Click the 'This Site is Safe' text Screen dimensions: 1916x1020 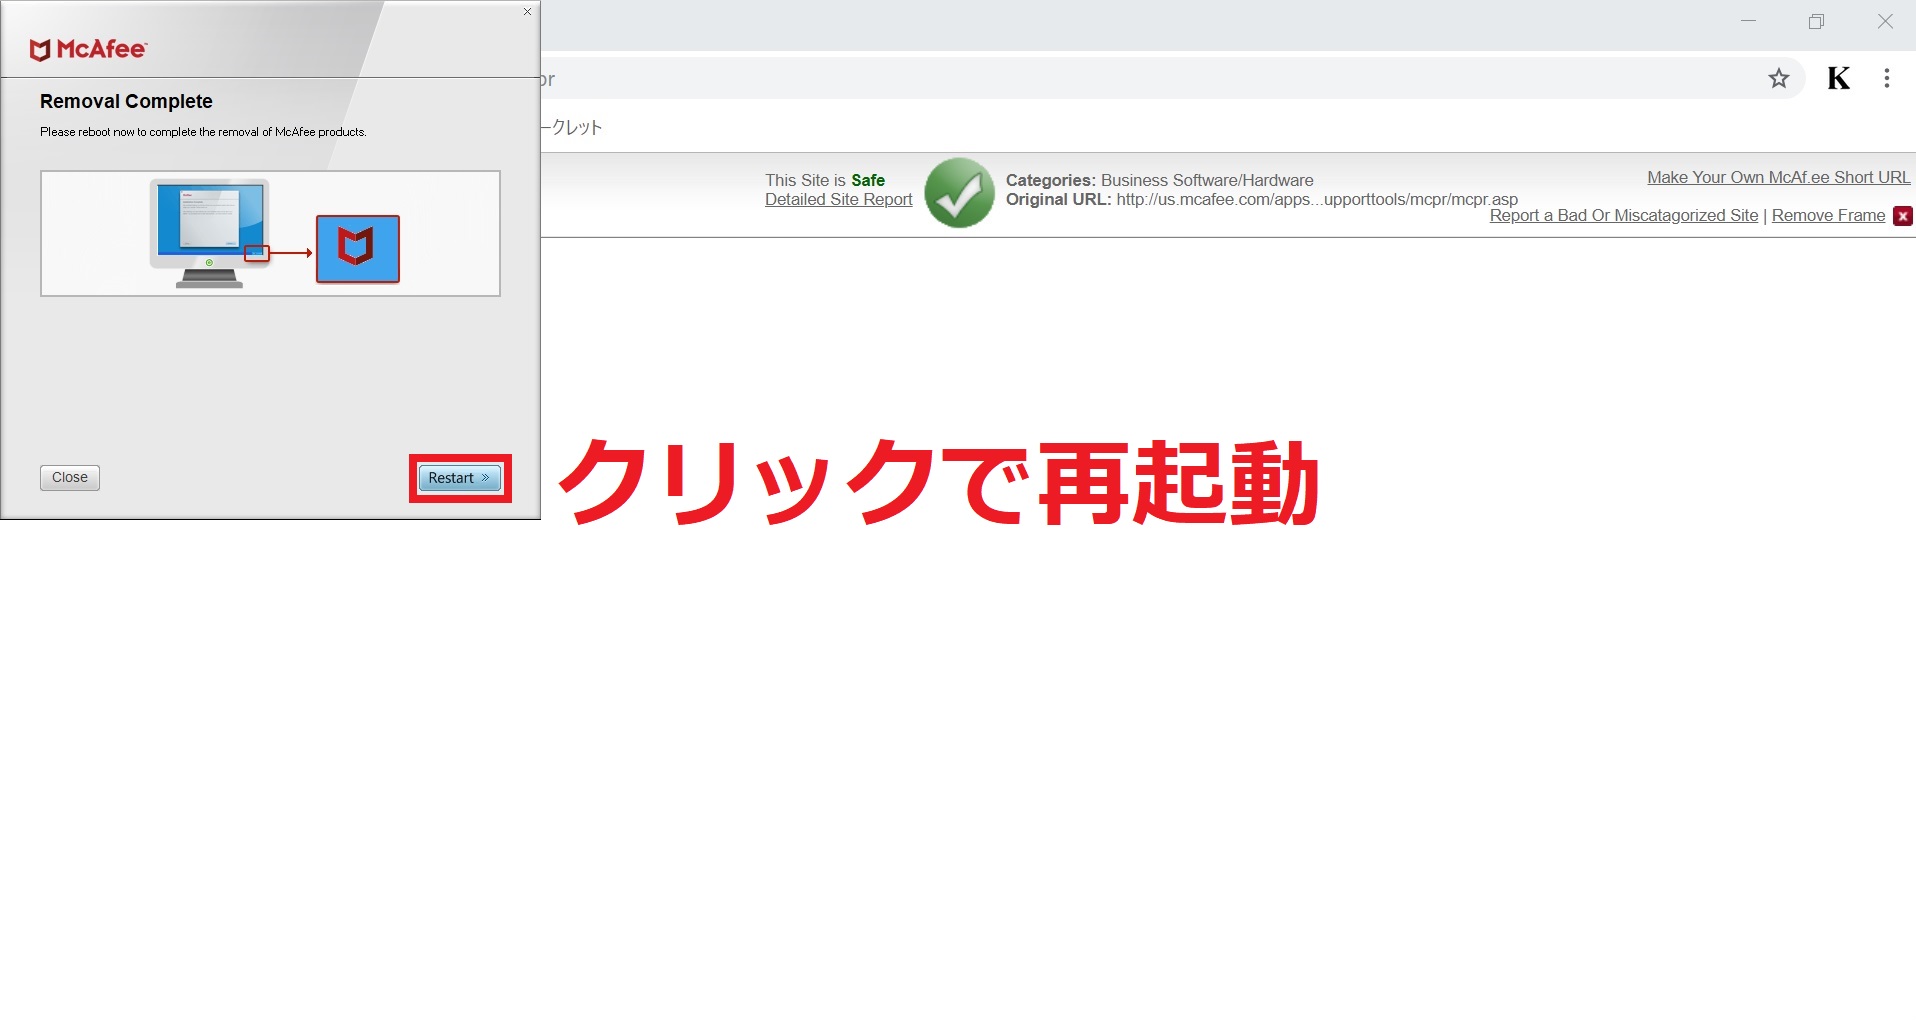pos(825,180)
